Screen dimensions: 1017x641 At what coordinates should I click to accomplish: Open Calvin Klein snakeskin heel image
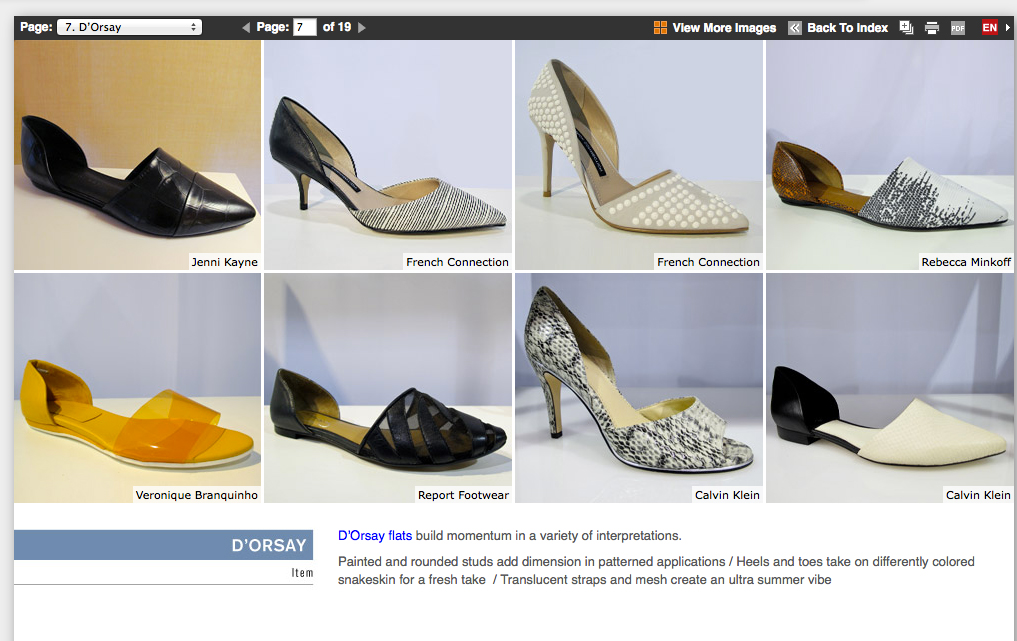[639, 387]
